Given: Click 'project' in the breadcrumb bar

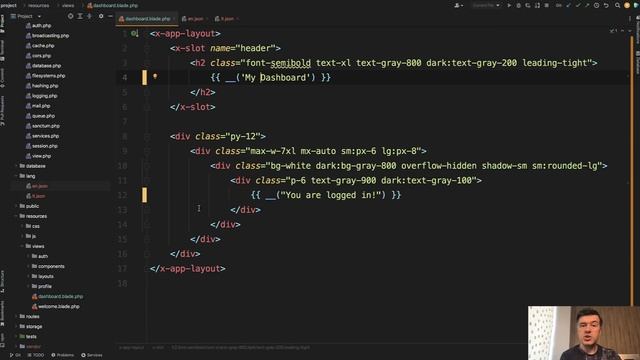Looking at the screenshot, I should (9, 5).
